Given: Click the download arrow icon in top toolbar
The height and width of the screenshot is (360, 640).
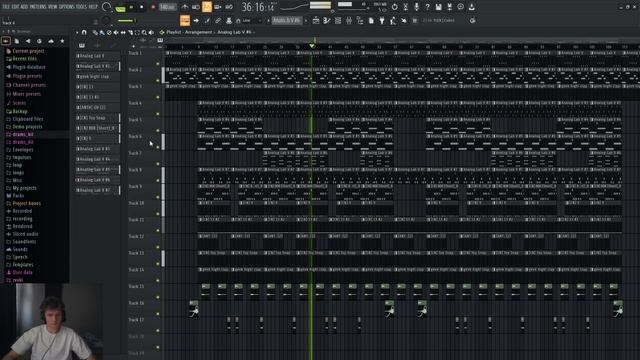Looking at the screenshot, I should click(x=471, y=7).
